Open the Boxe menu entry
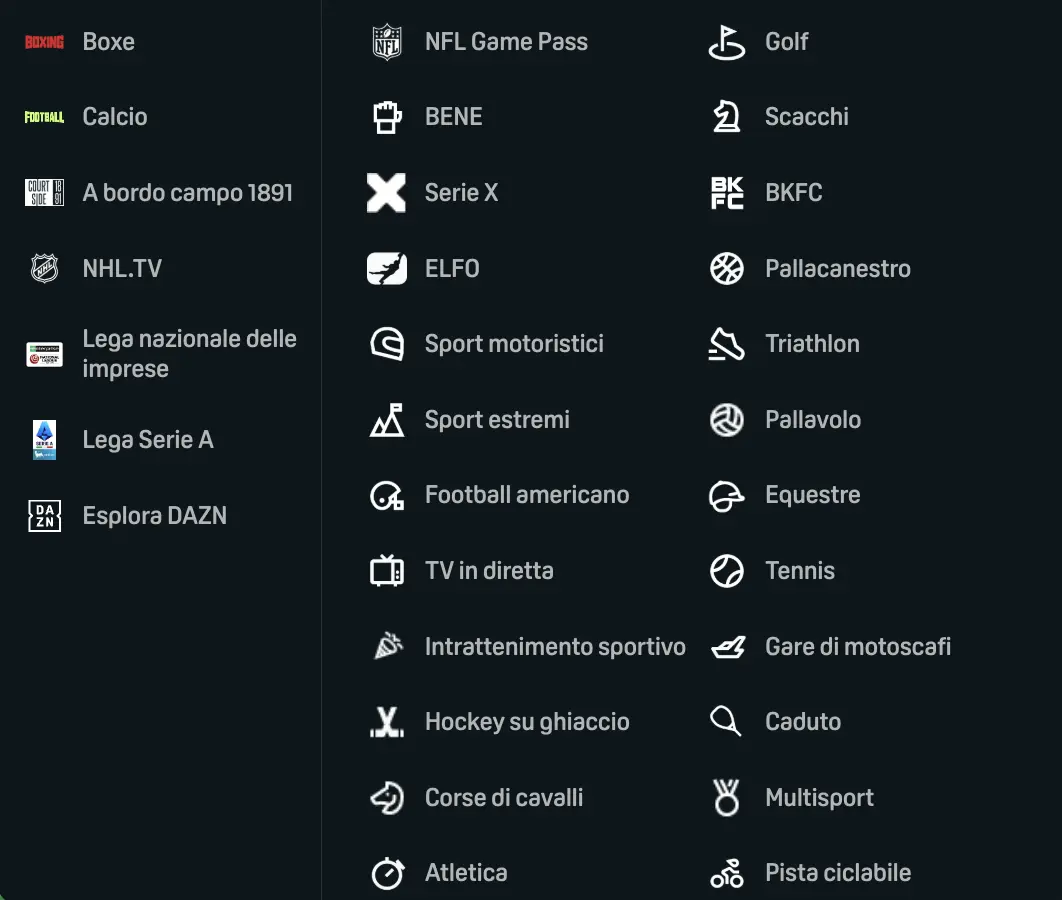The height and width of the screenshot is (900, 1062). pyautogui.click(x=108, y=42)
